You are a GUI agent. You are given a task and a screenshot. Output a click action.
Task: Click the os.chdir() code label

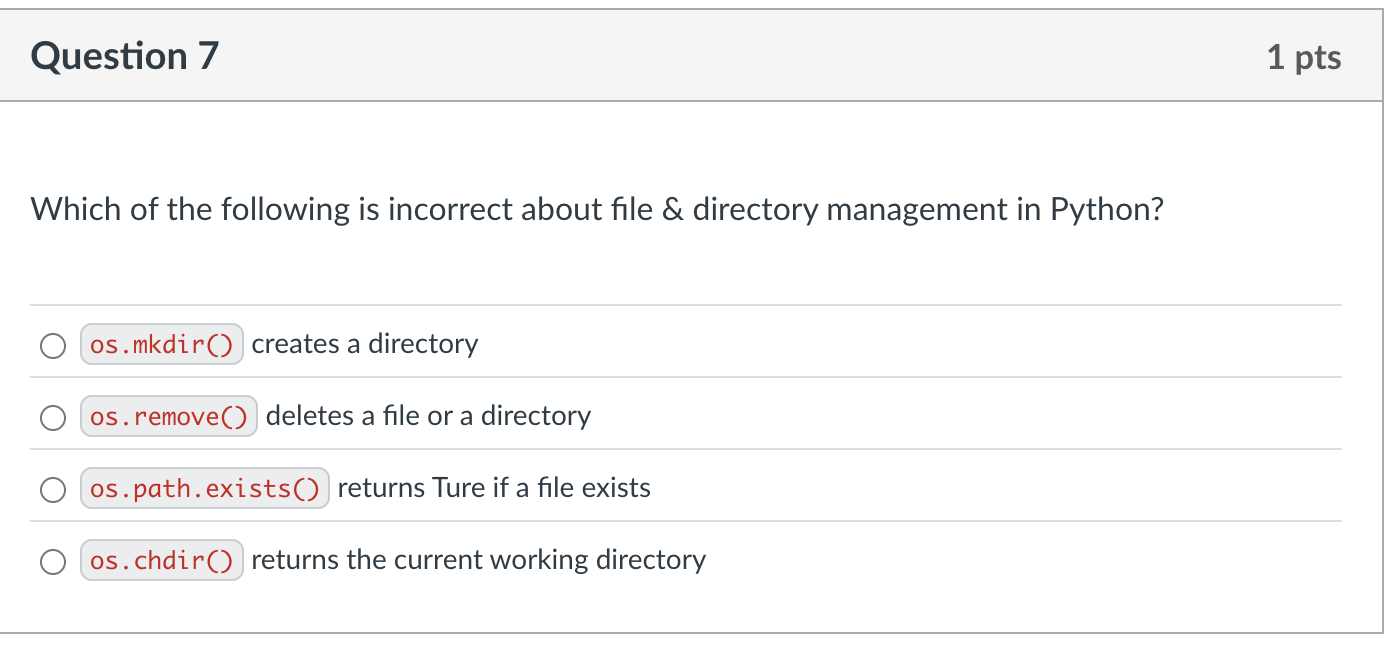(x=162, y=561)
